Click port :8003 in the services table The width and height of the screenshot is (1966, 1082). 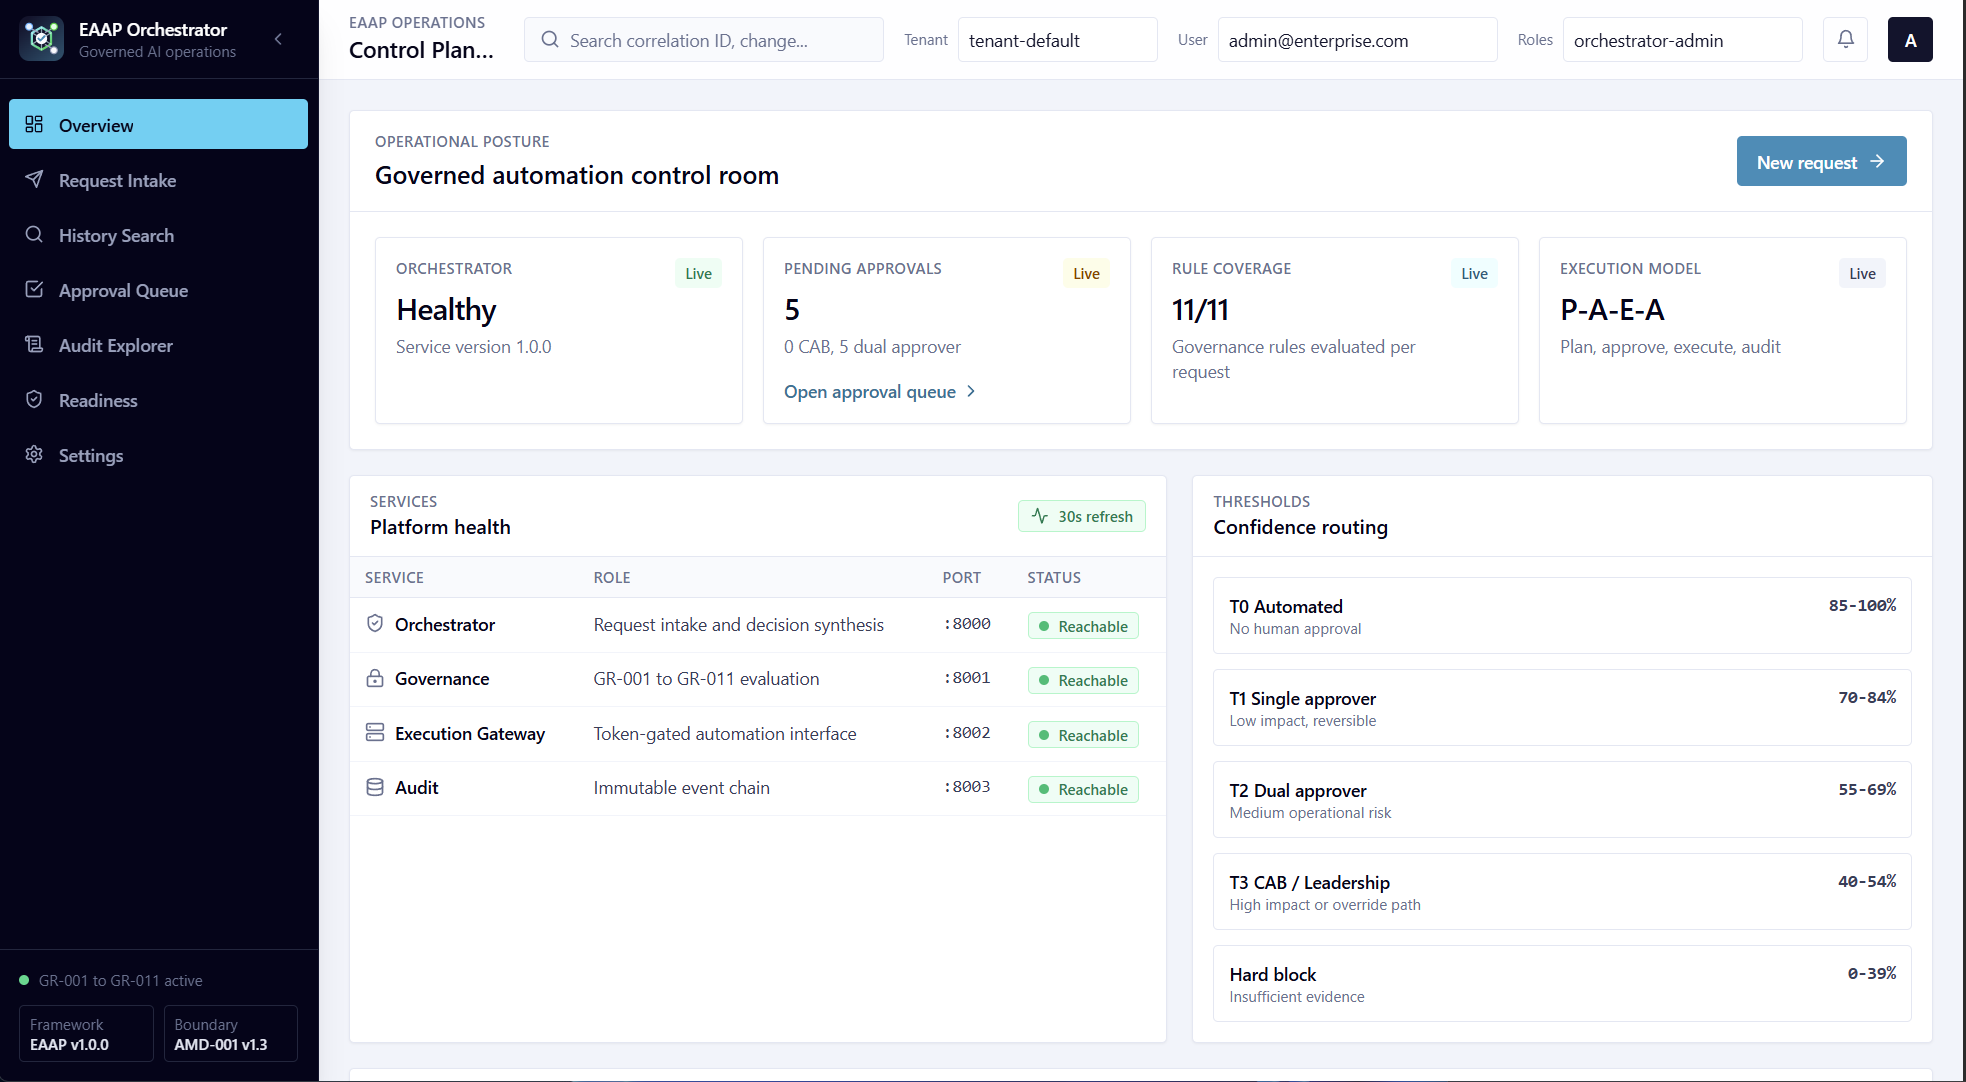pos(967,787)
